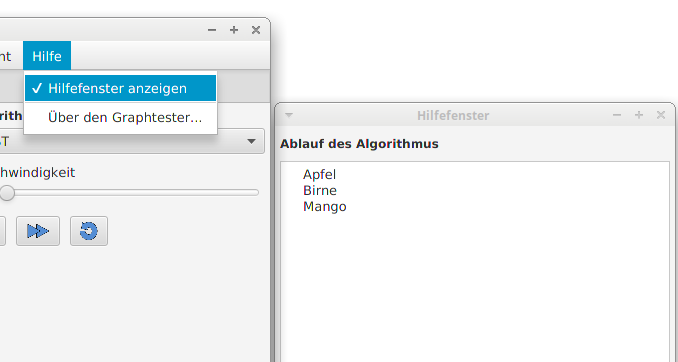Open the Hilfefenster window menu triangle

[289, 115]
